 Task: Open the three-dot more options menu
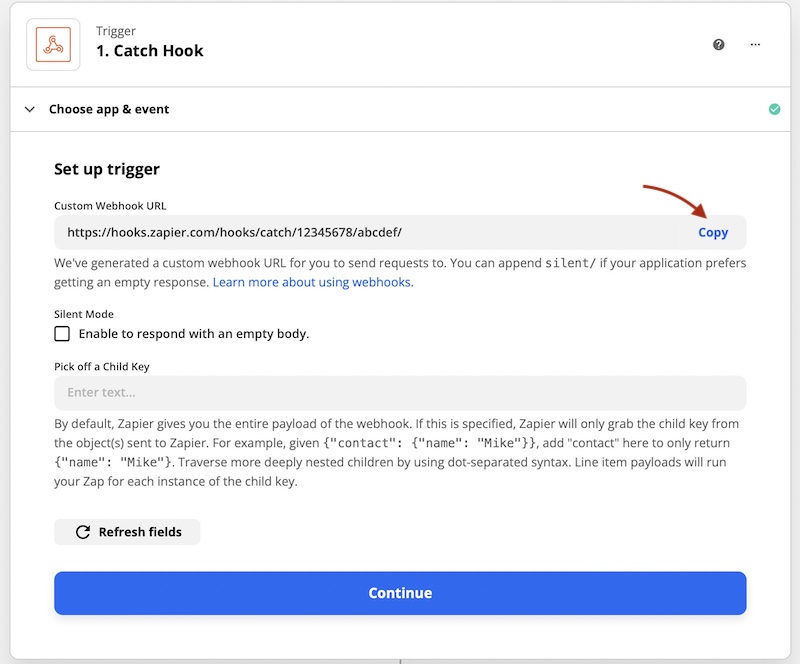(x=755, y=45)
